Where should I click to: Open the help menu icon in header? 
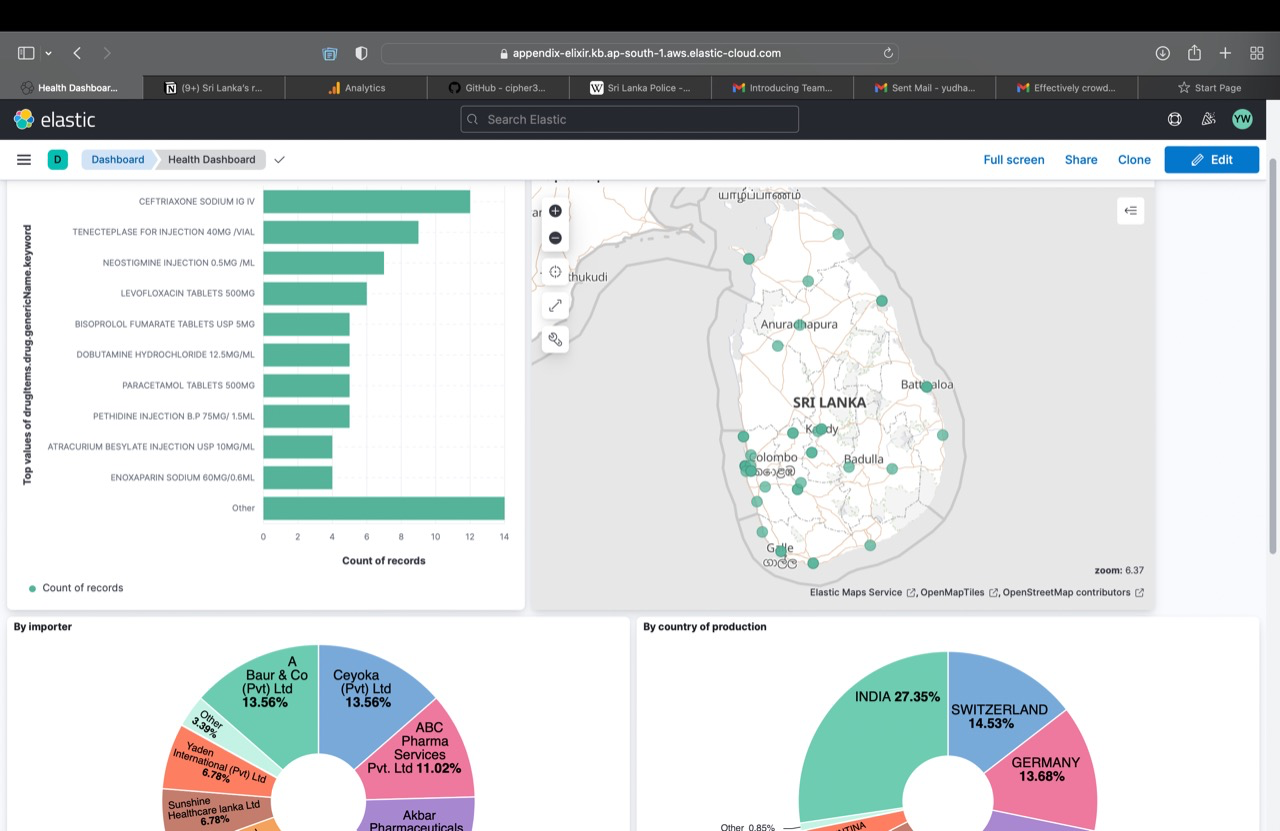pos(1174,120)
